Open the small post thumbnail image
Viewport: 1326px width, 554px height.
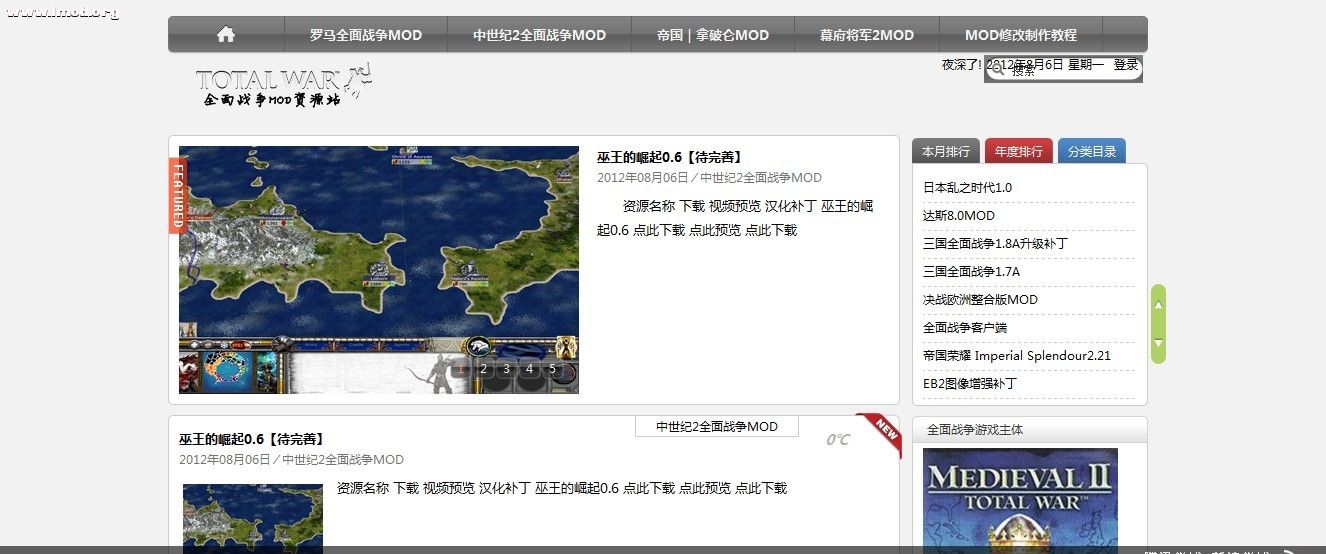coord(253,519)
